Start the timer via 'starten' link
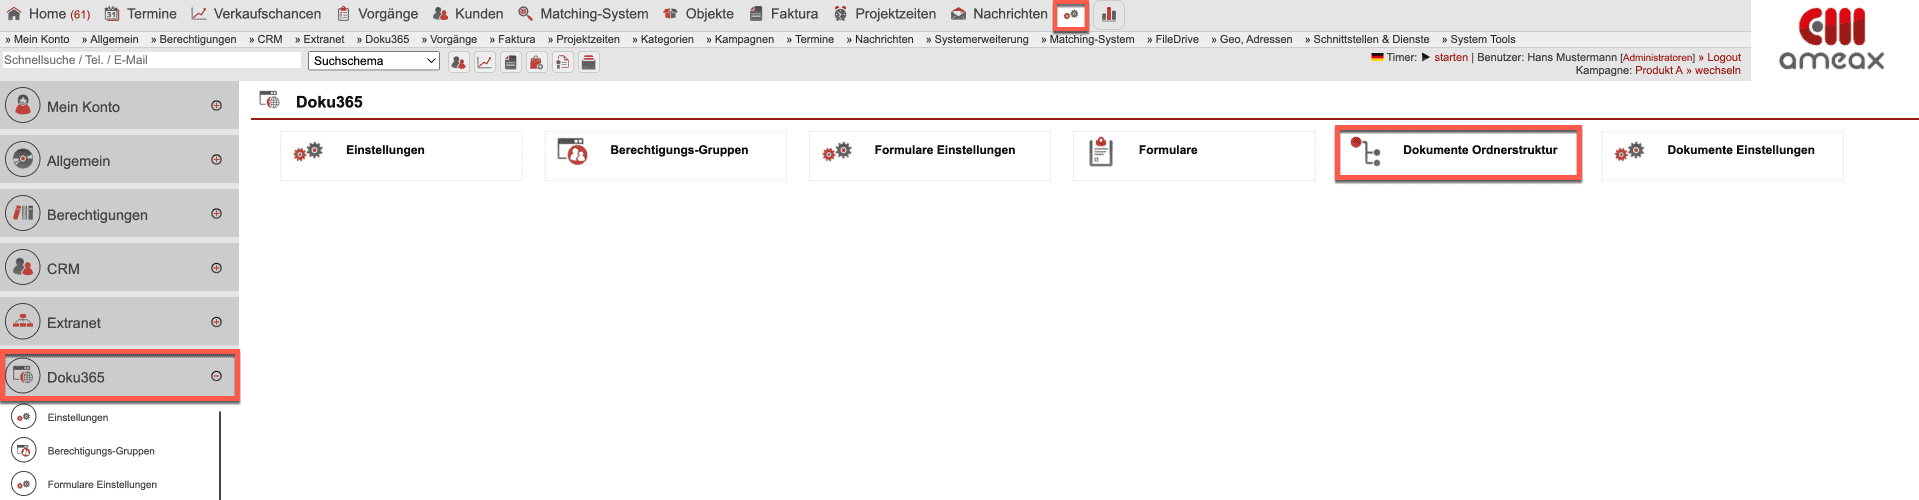Viewport: 1919px width, 500px height. (x=1450, y=58)
